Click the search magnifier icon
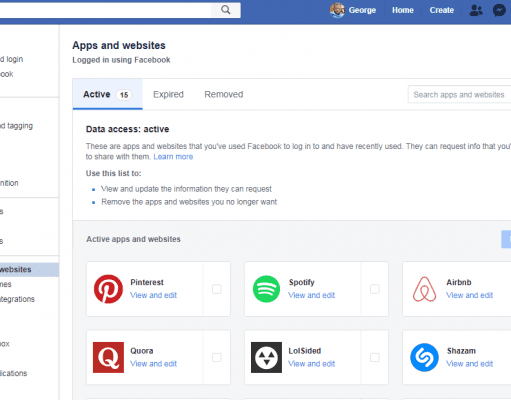Screen dimensions: 511x400 226,10
